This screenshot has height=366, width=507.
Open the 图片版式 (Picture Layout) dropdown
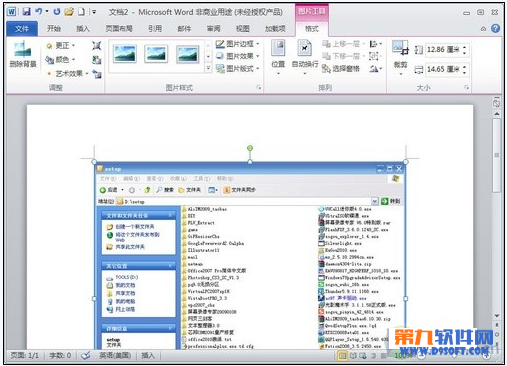(x=237, y=69)
